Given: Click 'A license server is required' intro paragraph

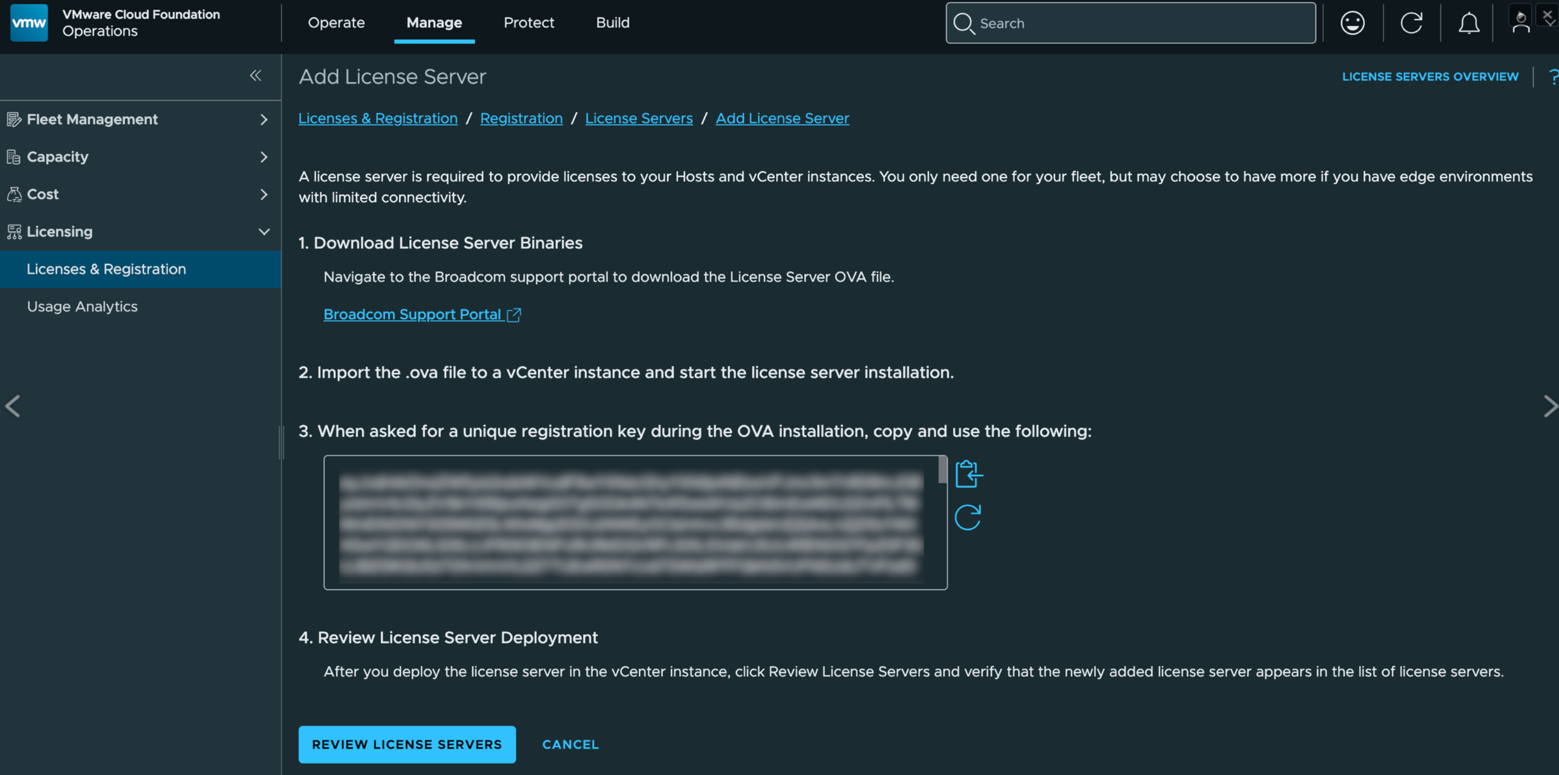Looking at the screenshot, I should pos(915,187).
